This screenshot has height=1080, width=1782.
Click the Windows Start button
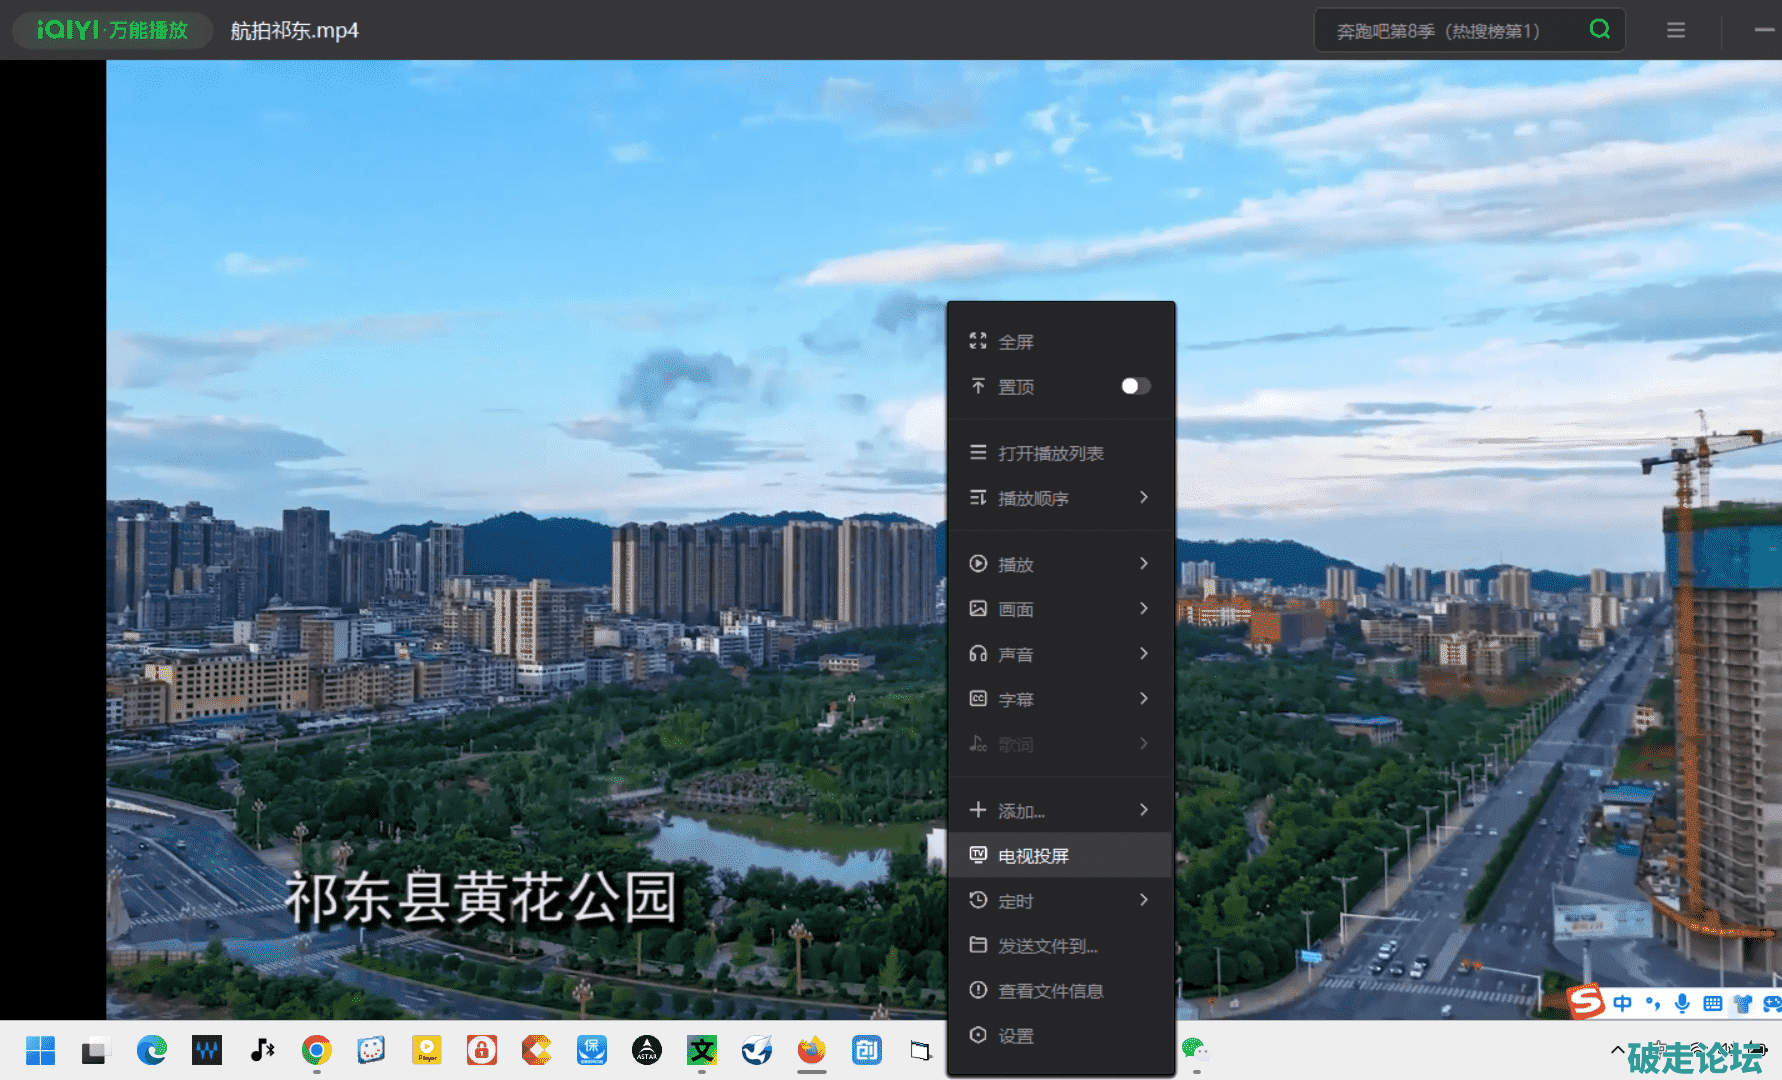click(x=40, y=1050)
